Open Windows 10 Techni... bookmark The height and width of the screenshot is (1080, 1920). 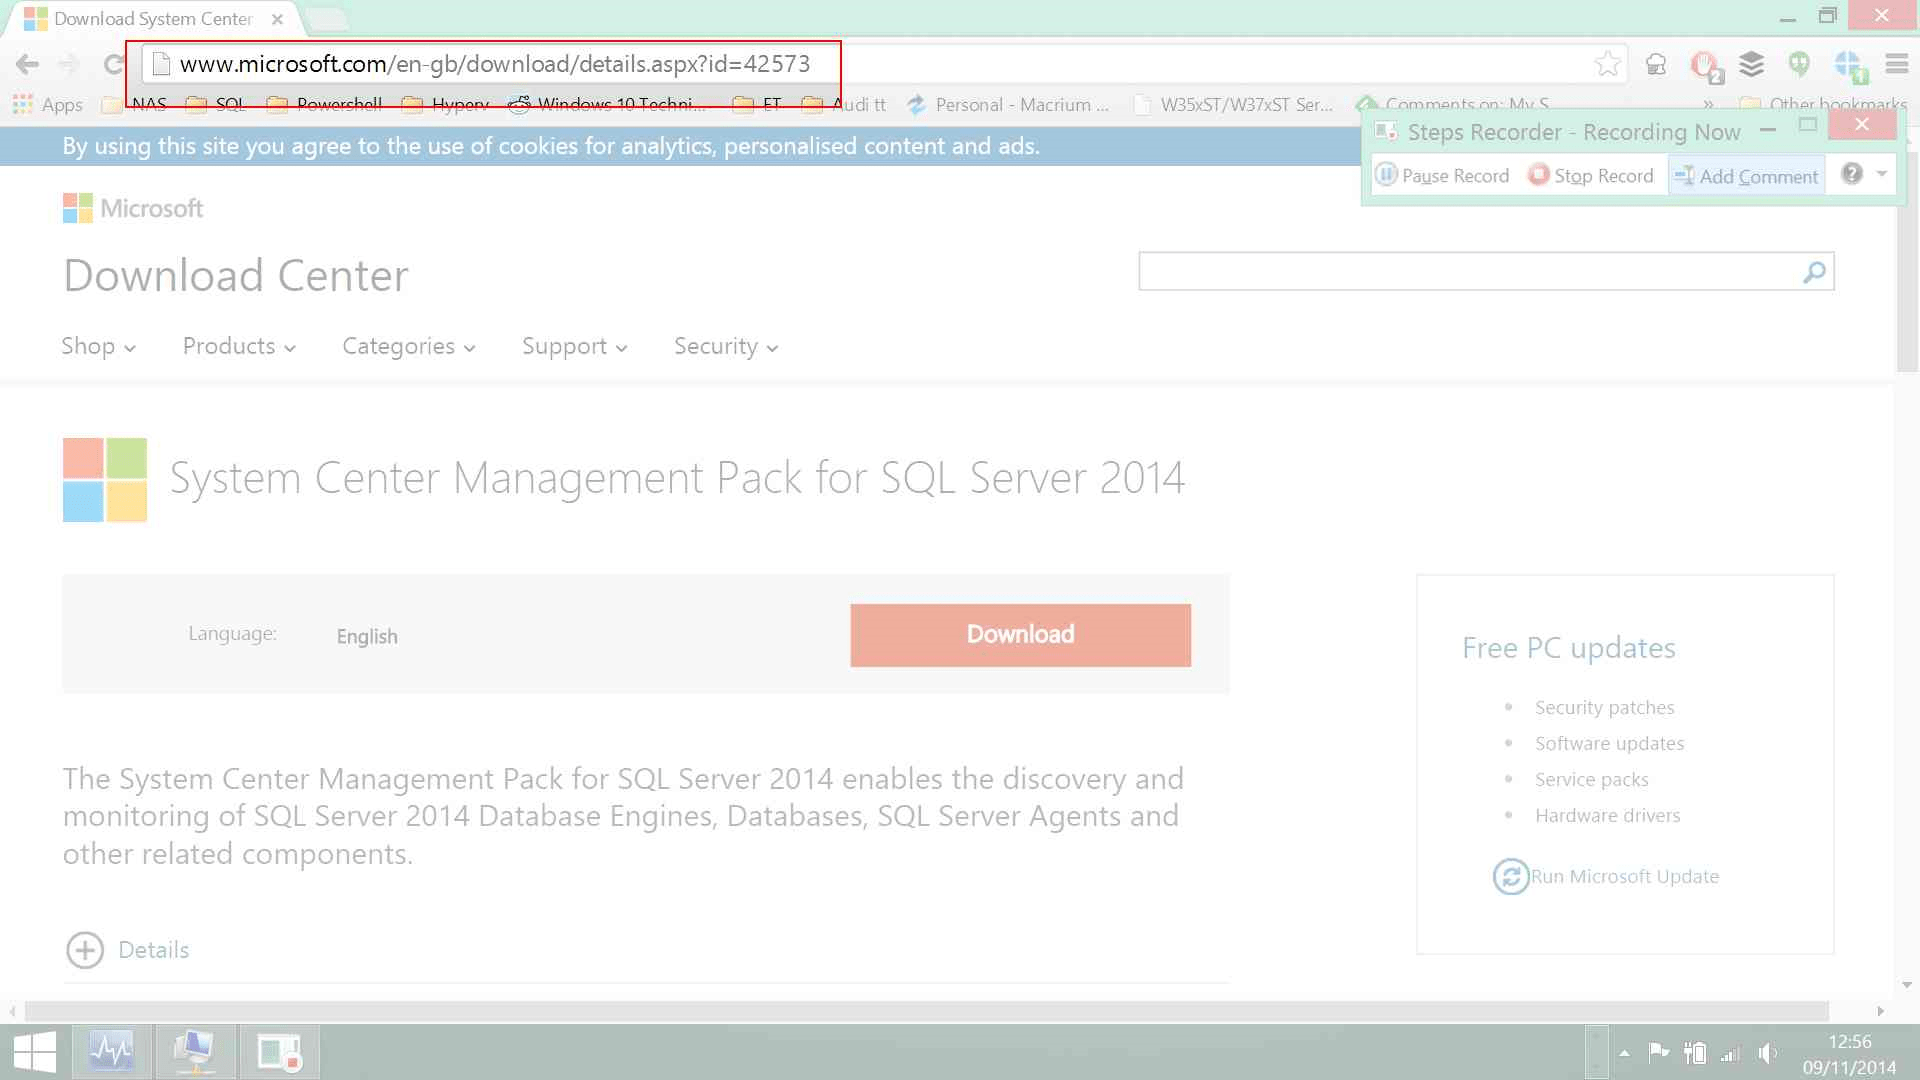click(607, 104)
